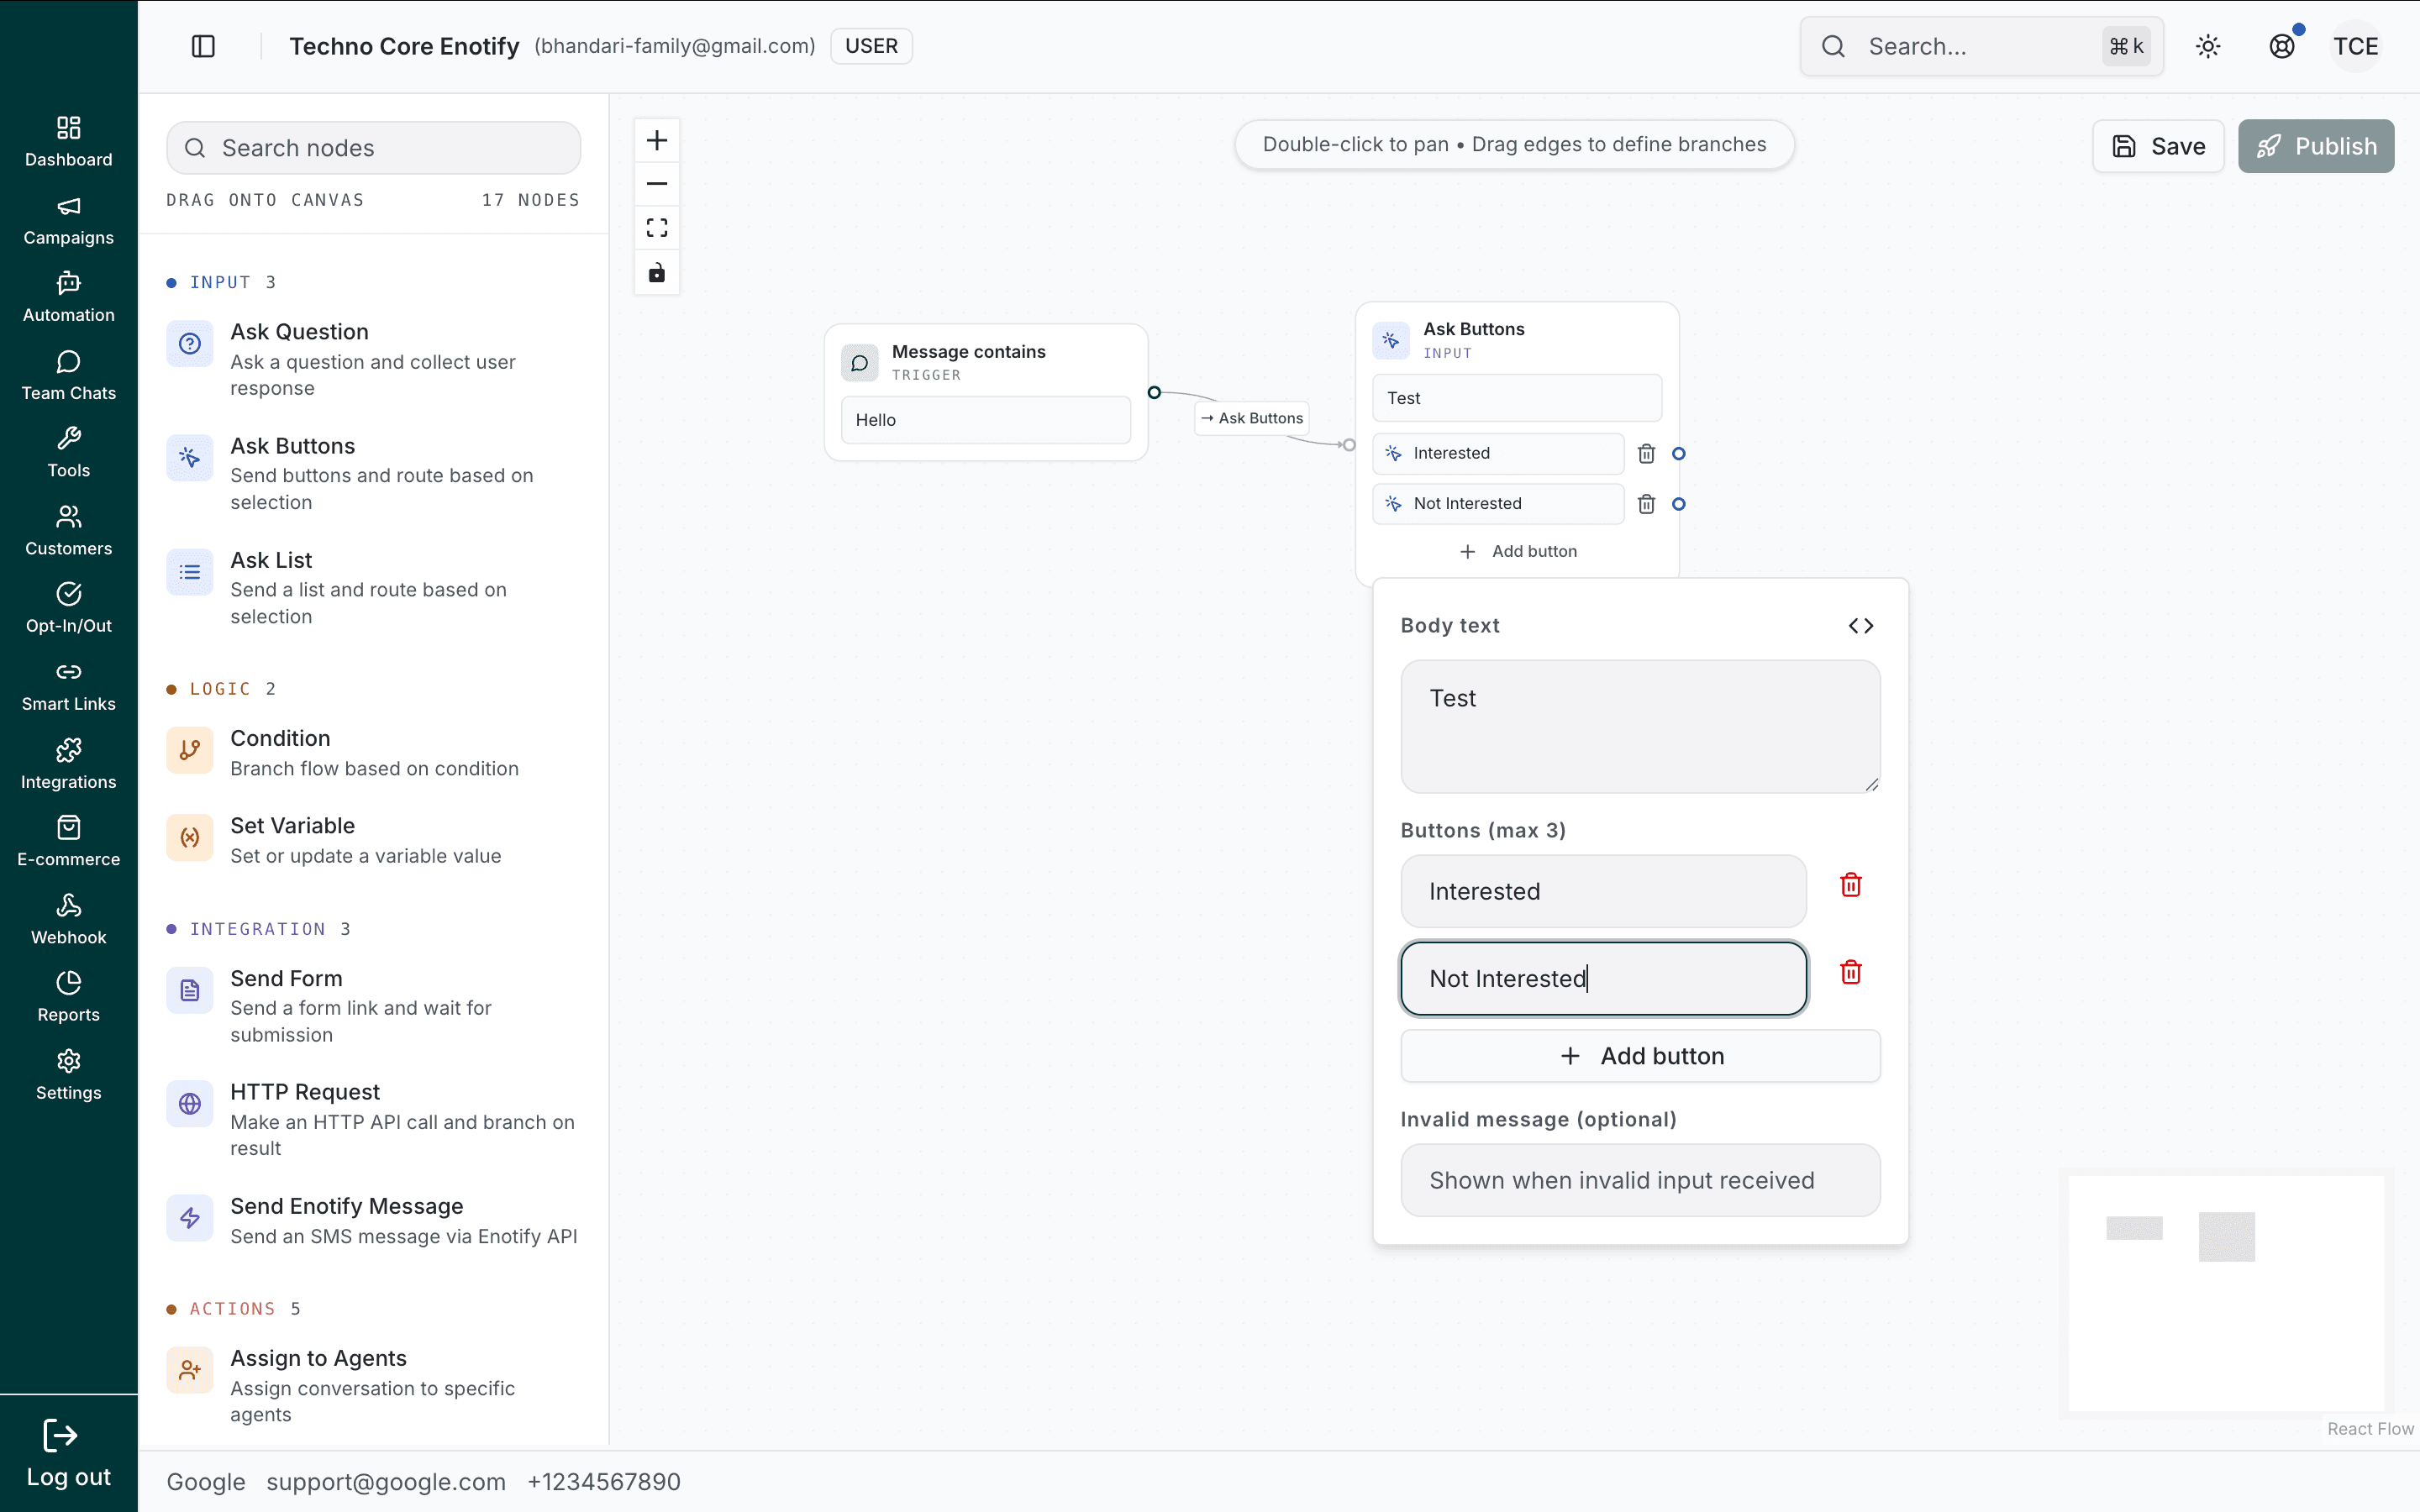Click the Test body preview in the node
Image resolution: width=2420 pixels, height=1512 pixels.
click(1516, 398)
